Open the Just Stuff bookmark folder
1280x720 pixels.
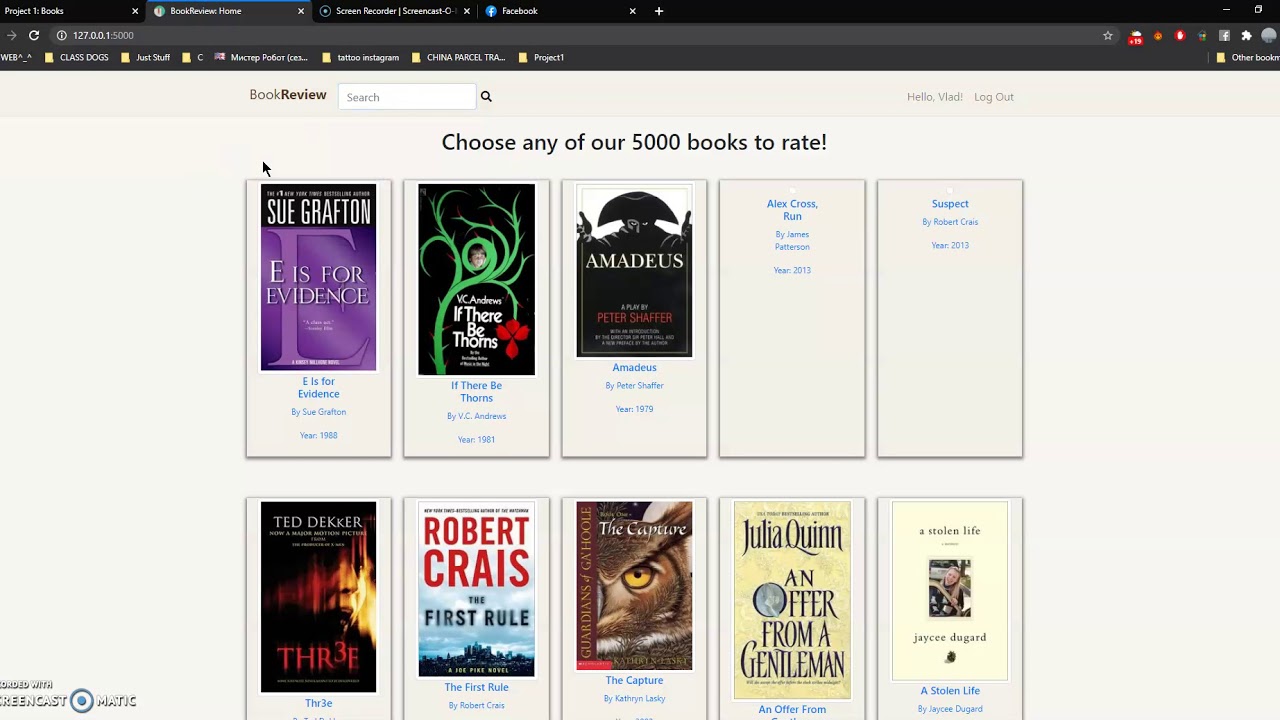coord(145,58)
